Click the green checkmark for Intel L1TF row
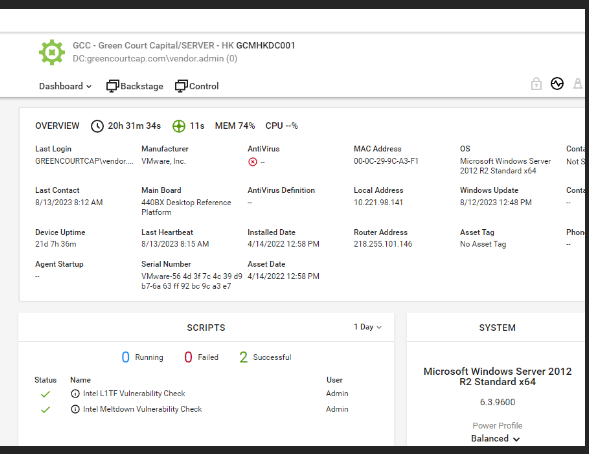 click(x=45, y=394)
